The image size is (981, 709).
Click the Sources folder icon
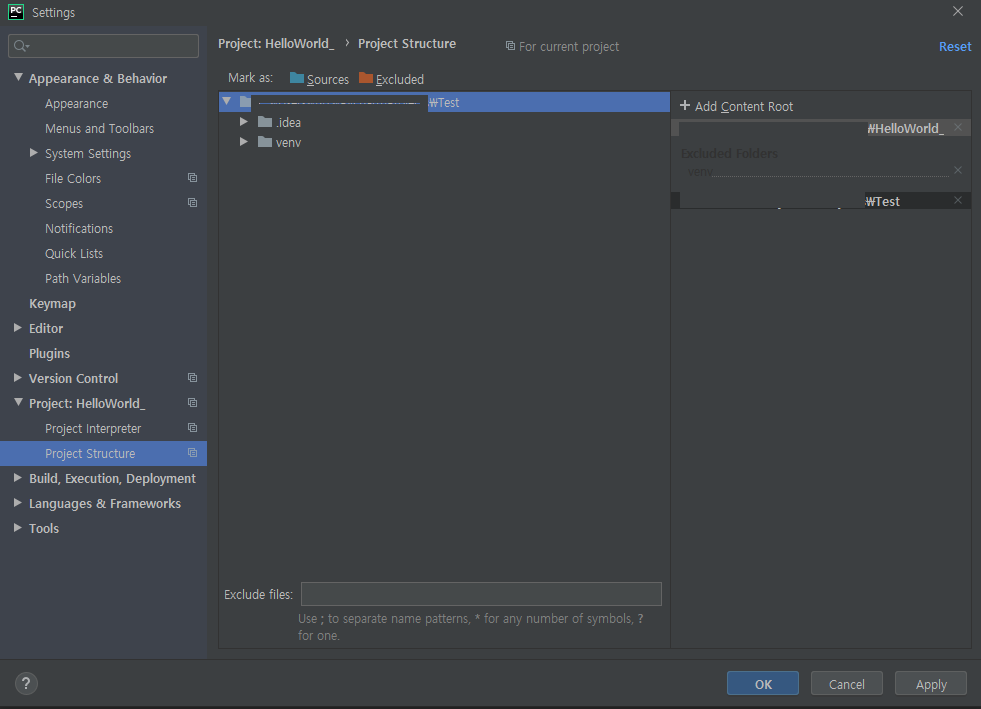click(297, 78)
